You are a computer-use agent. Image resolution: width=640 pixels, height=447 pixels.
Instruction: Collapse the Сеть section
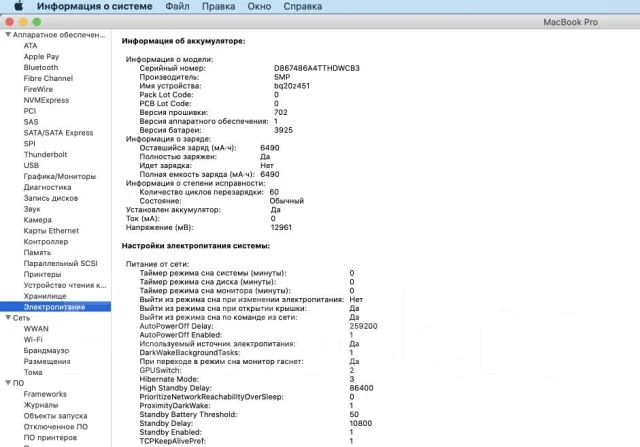[x=8, y=318]
